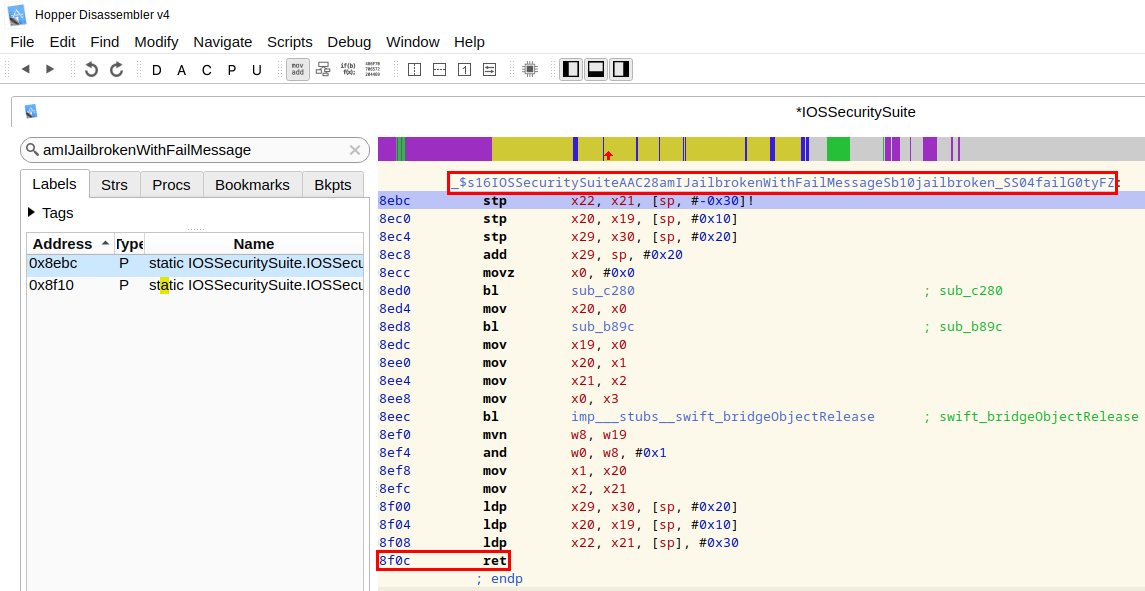Click the amIJailbrokenWithFailMessage symbol label
Image resolution: width=1145 pixels, height=591 pixels.
783,183
